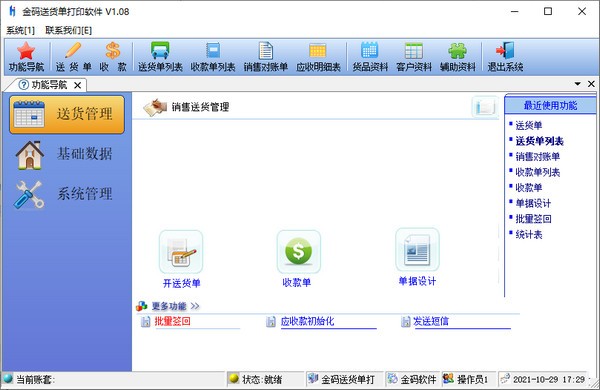Click the 操作员1 status bar entry
This screenshot has height=390, width=600.
click(472, 379)
